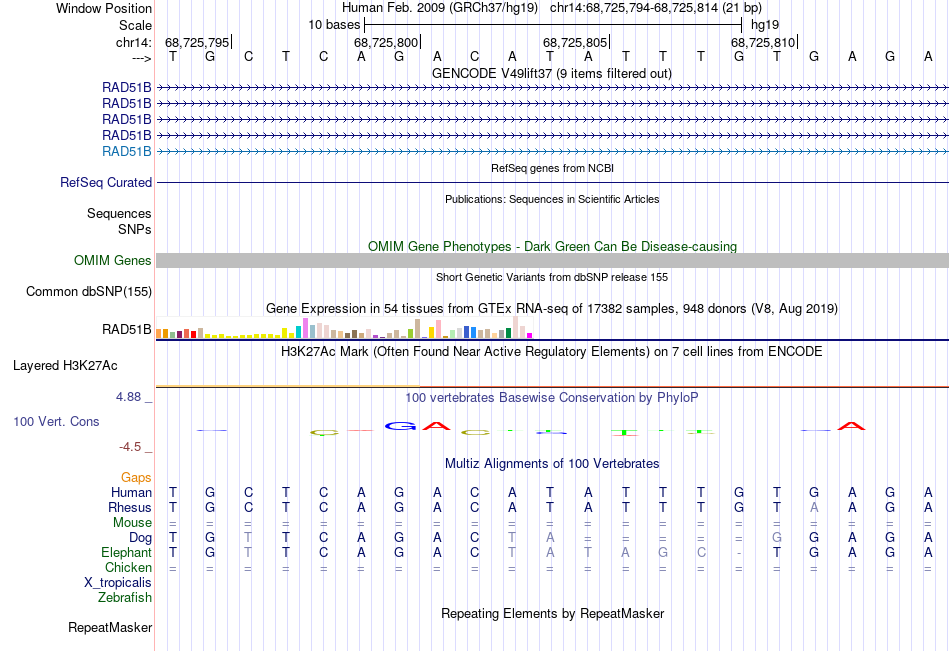
Task: Click the faded G in Dog row
Action: [x=777, y=538]
